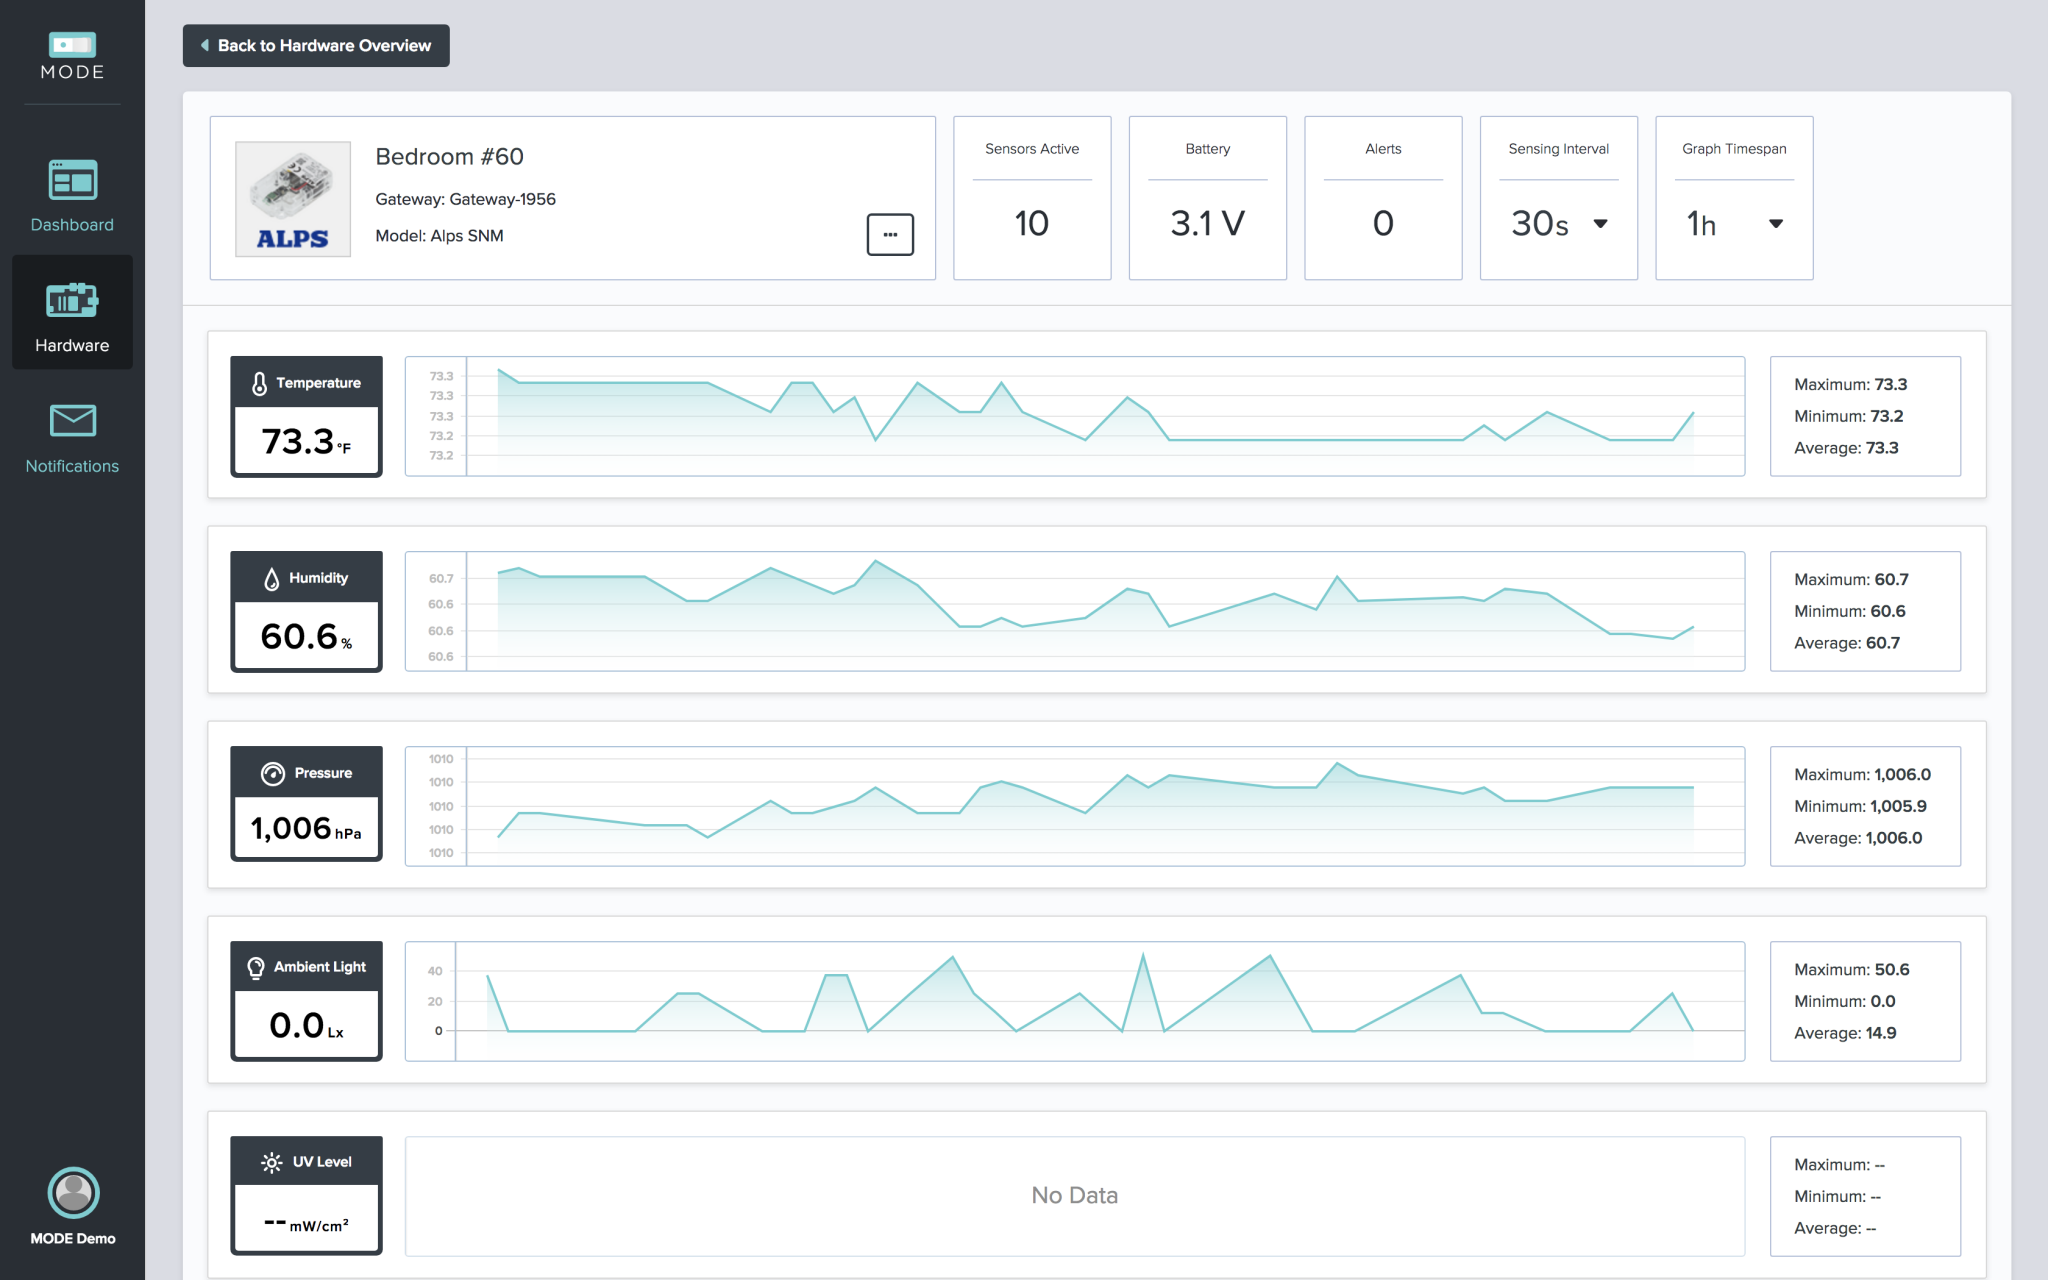Click the MODE logo icon
The width and height of the screenshot is (2048, 1280).
72,46
